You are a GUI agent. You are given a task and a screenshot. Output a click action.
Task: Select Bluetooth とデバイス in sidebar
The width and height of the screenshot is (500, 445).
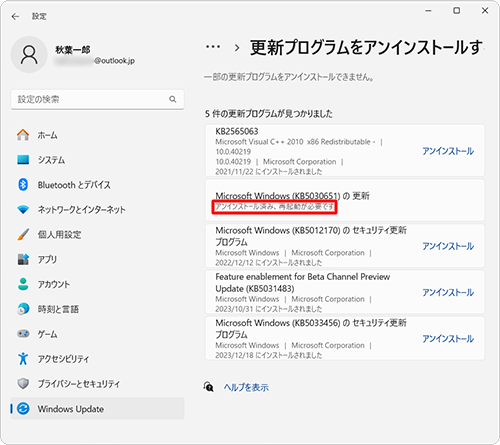coord(97,184)
